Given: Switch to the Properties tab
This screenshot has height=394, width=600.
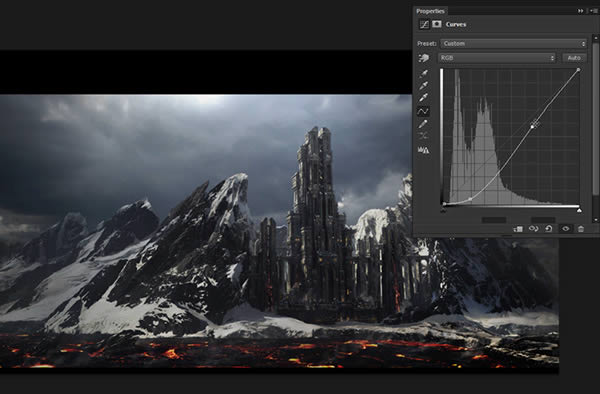Looking at the screenshot, I should click(430, 11).
